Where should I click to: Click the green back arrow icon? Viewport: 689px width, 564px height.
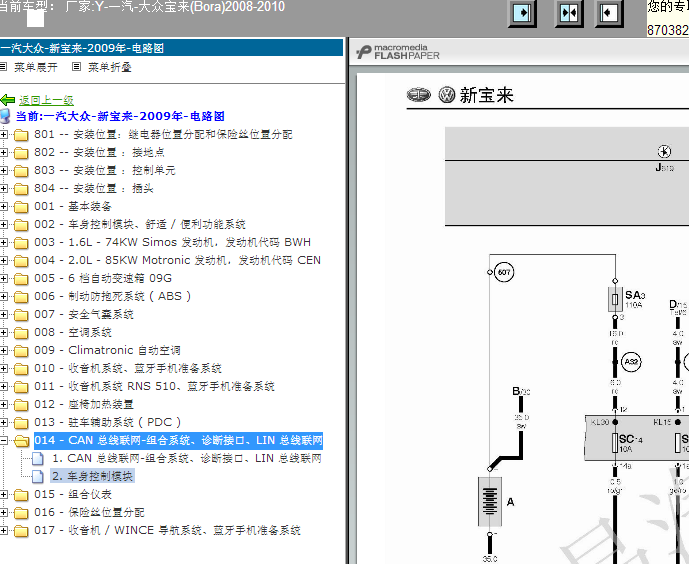click(x=7, y=100)
